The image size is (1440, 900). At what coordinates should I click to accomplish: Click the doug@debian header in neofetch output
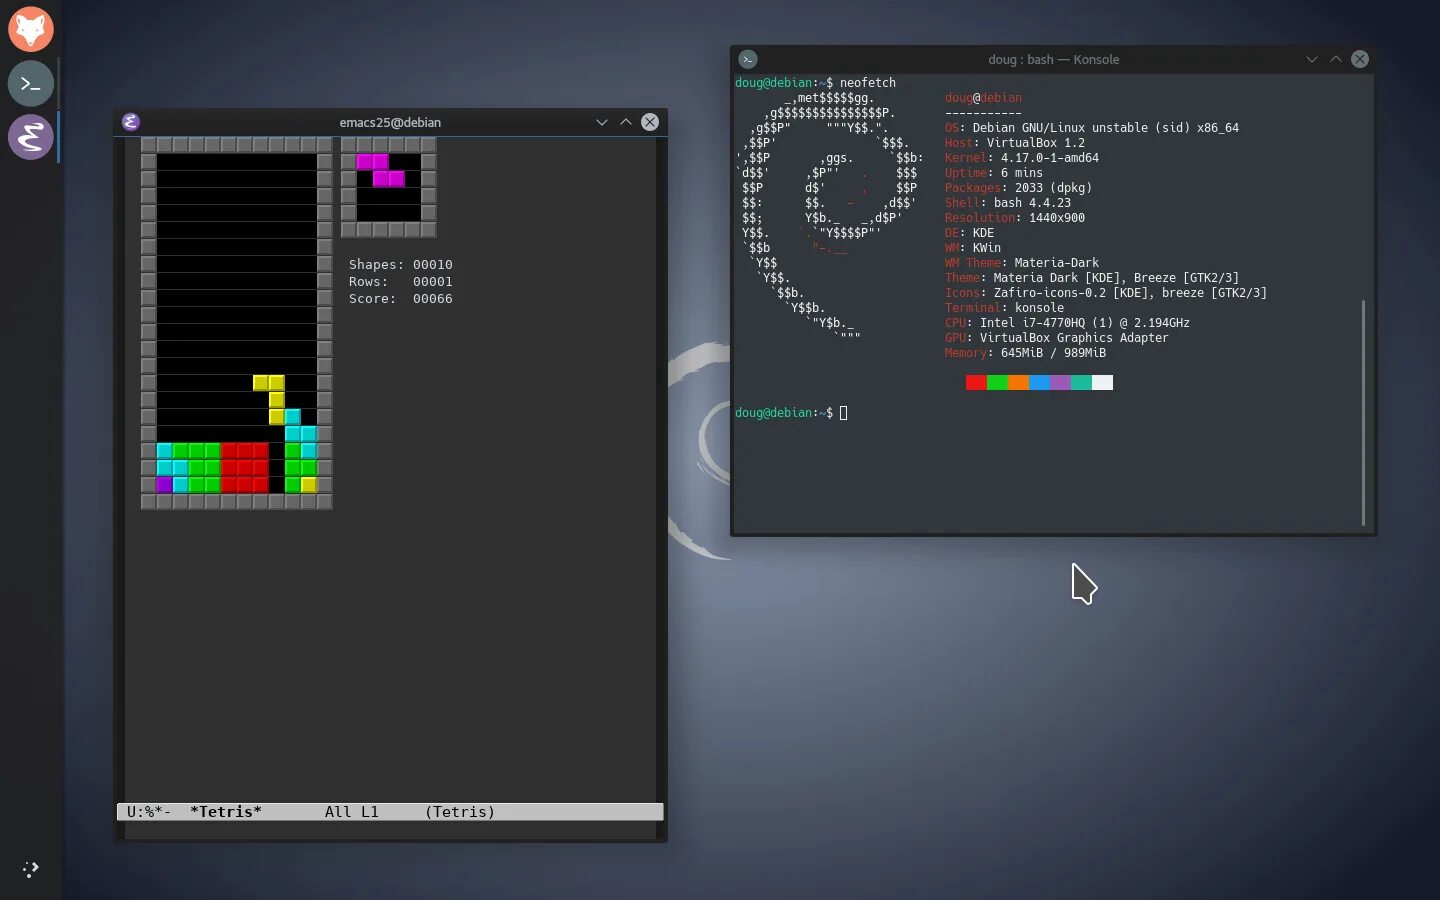click(984, 98)
